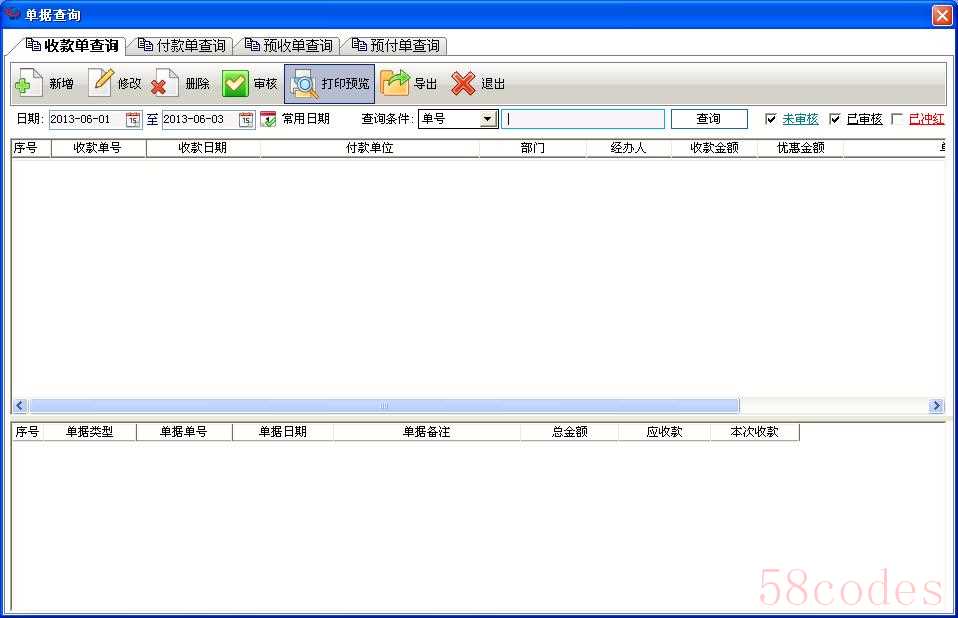Click the 查询 search button
The width and height of the screenshot is (958, 618).
pyautogui.click(x=708, y=119)
